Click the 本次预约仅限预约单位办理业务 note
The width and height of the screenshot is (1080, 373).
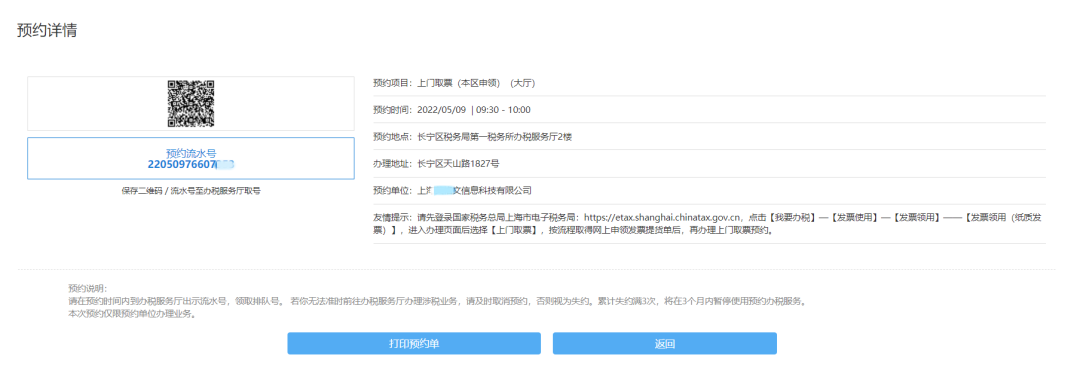(132, 315)
